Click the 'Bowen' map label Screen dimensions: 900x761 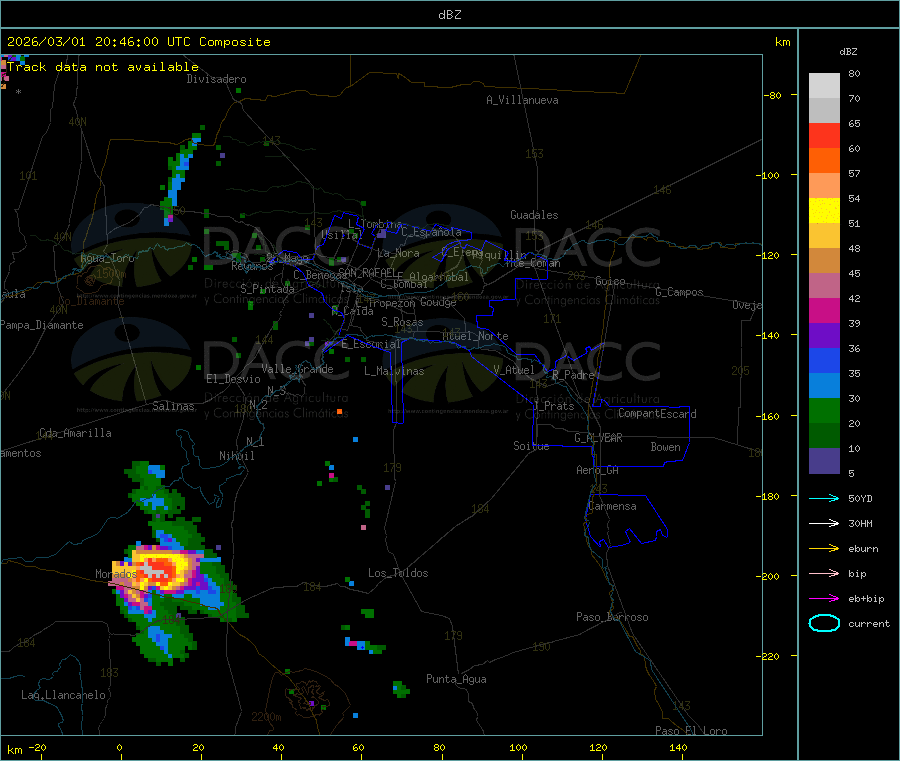click(666, 446)
